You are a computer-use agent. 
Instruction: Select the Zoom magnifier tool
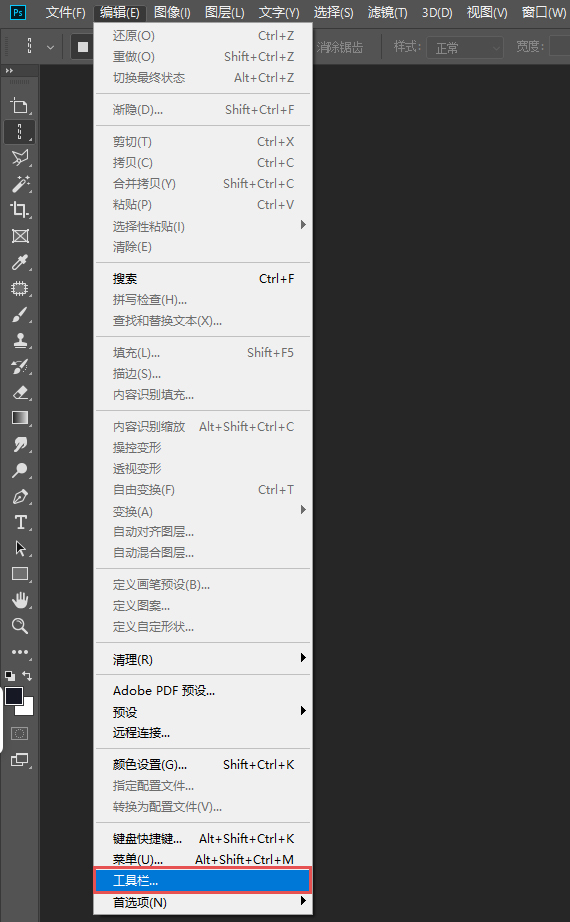[19, 626]
